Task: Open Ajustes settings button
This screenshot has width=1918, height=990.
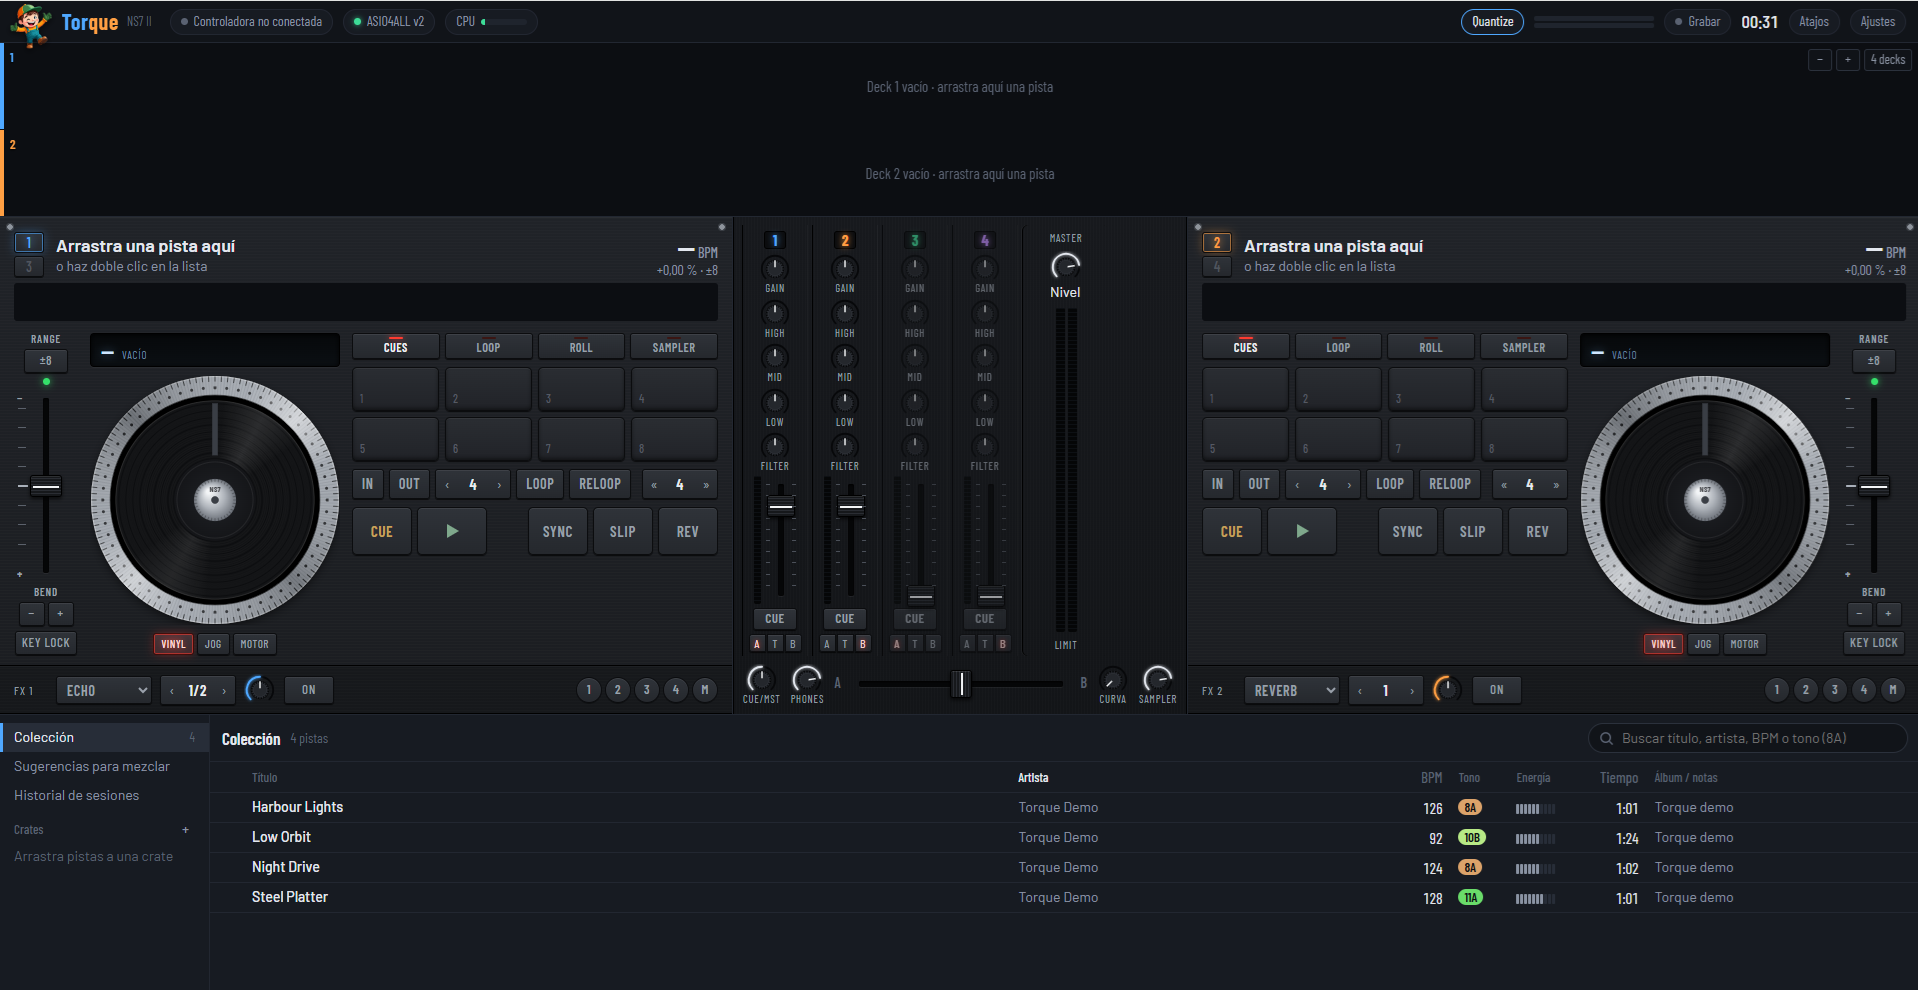Action: (x=1877, y=22)
